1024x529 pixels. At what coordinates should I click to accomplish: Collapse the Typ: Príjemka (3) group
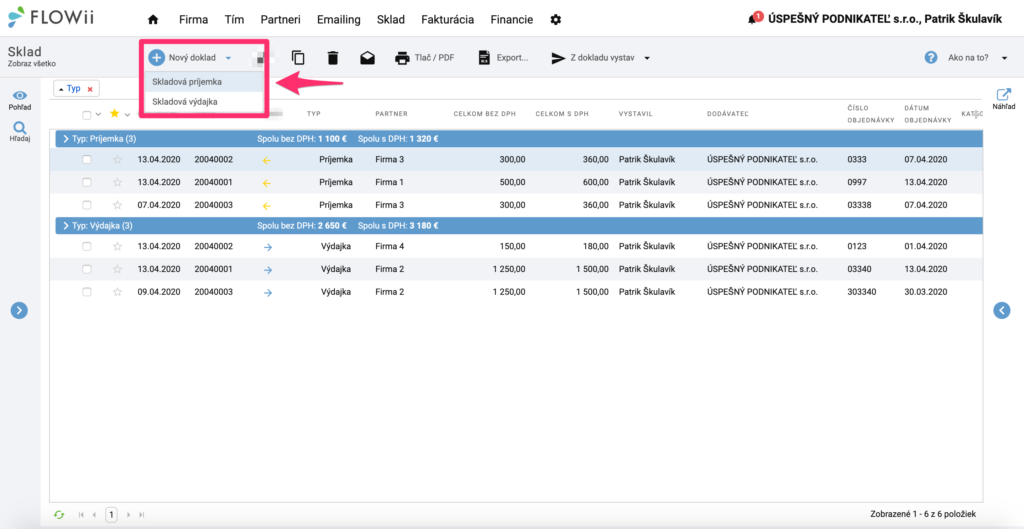click(x=66, y=138)
